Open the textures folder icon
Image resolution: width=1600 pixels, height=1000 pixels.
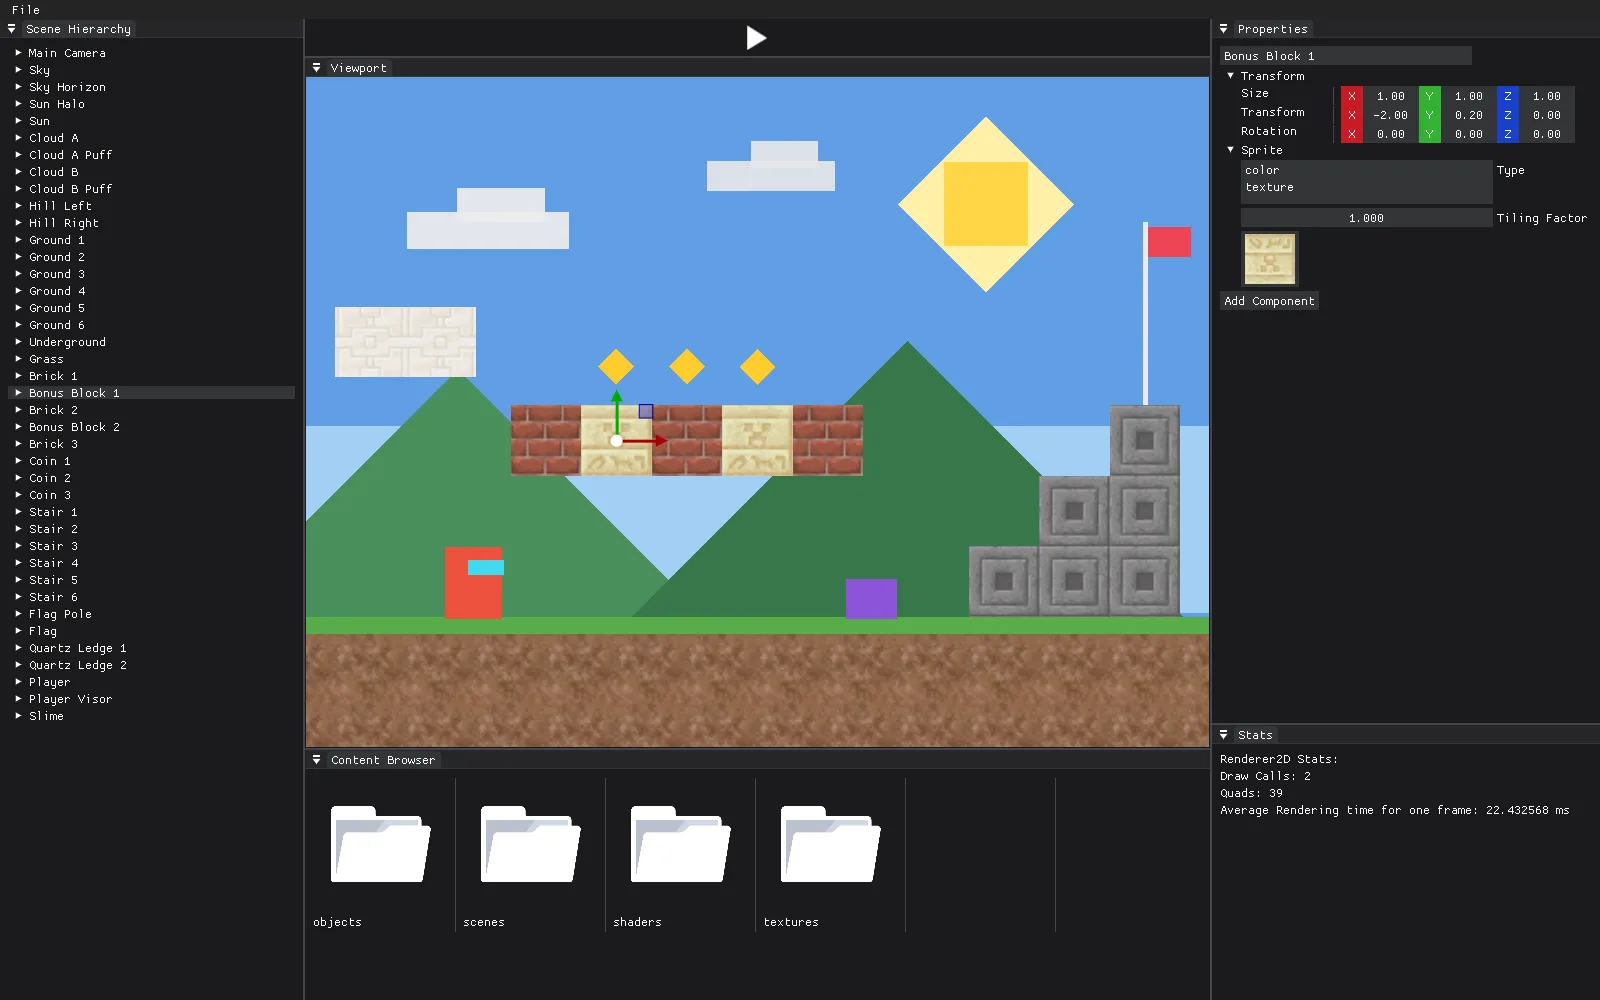830,844
